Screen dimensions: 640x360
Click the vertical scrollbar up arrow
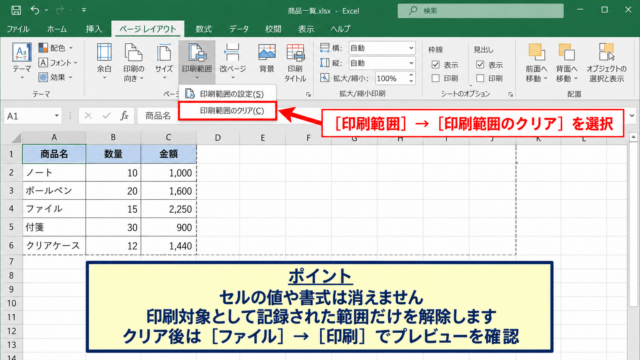[x=633, y=138]
